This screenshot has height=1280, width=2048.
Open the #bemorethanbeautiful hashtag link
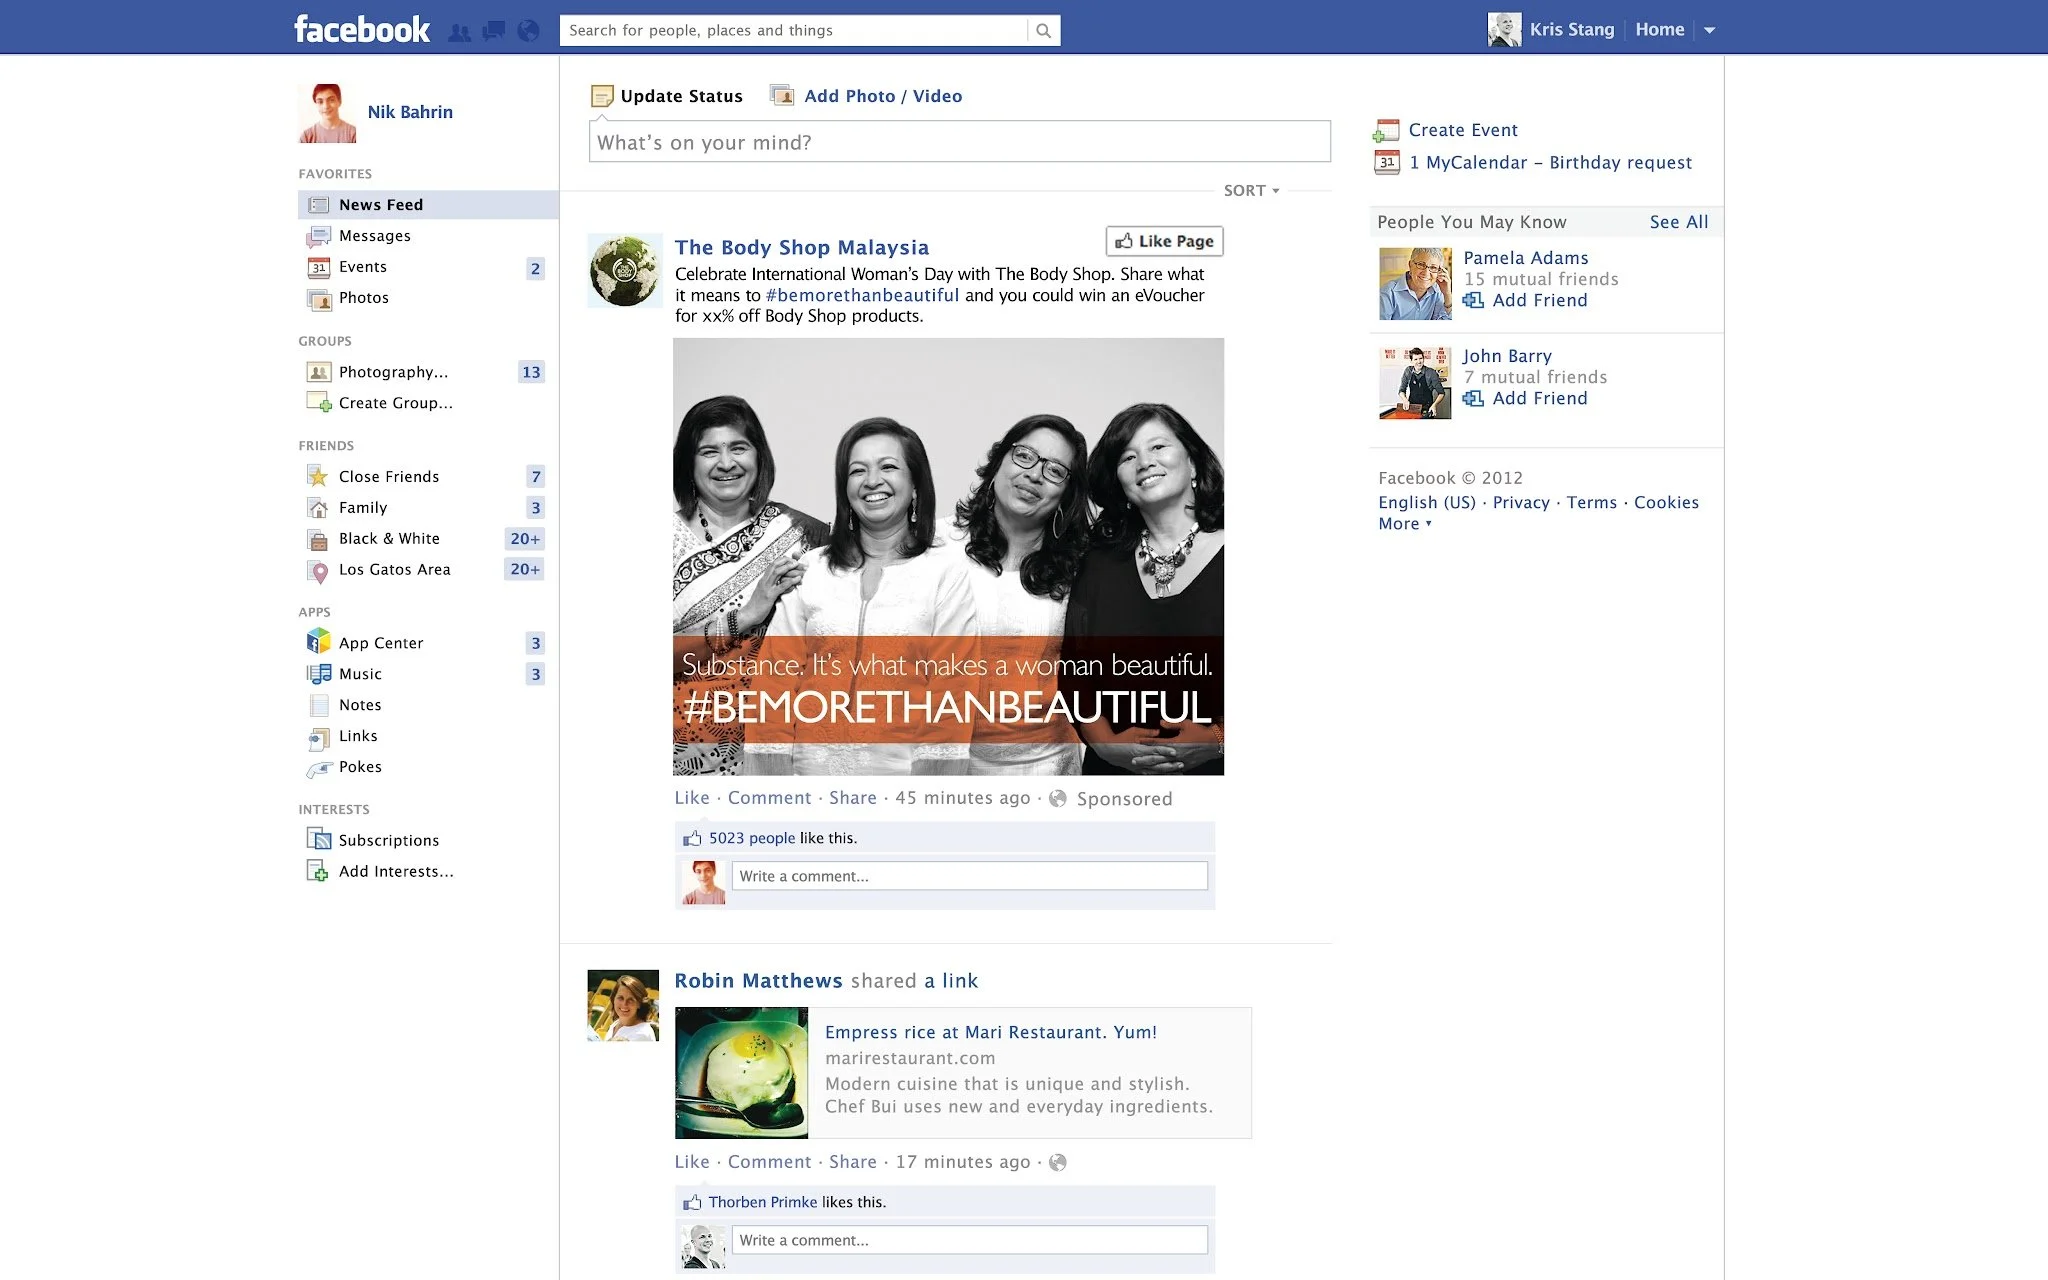click(x=862, y=295)
